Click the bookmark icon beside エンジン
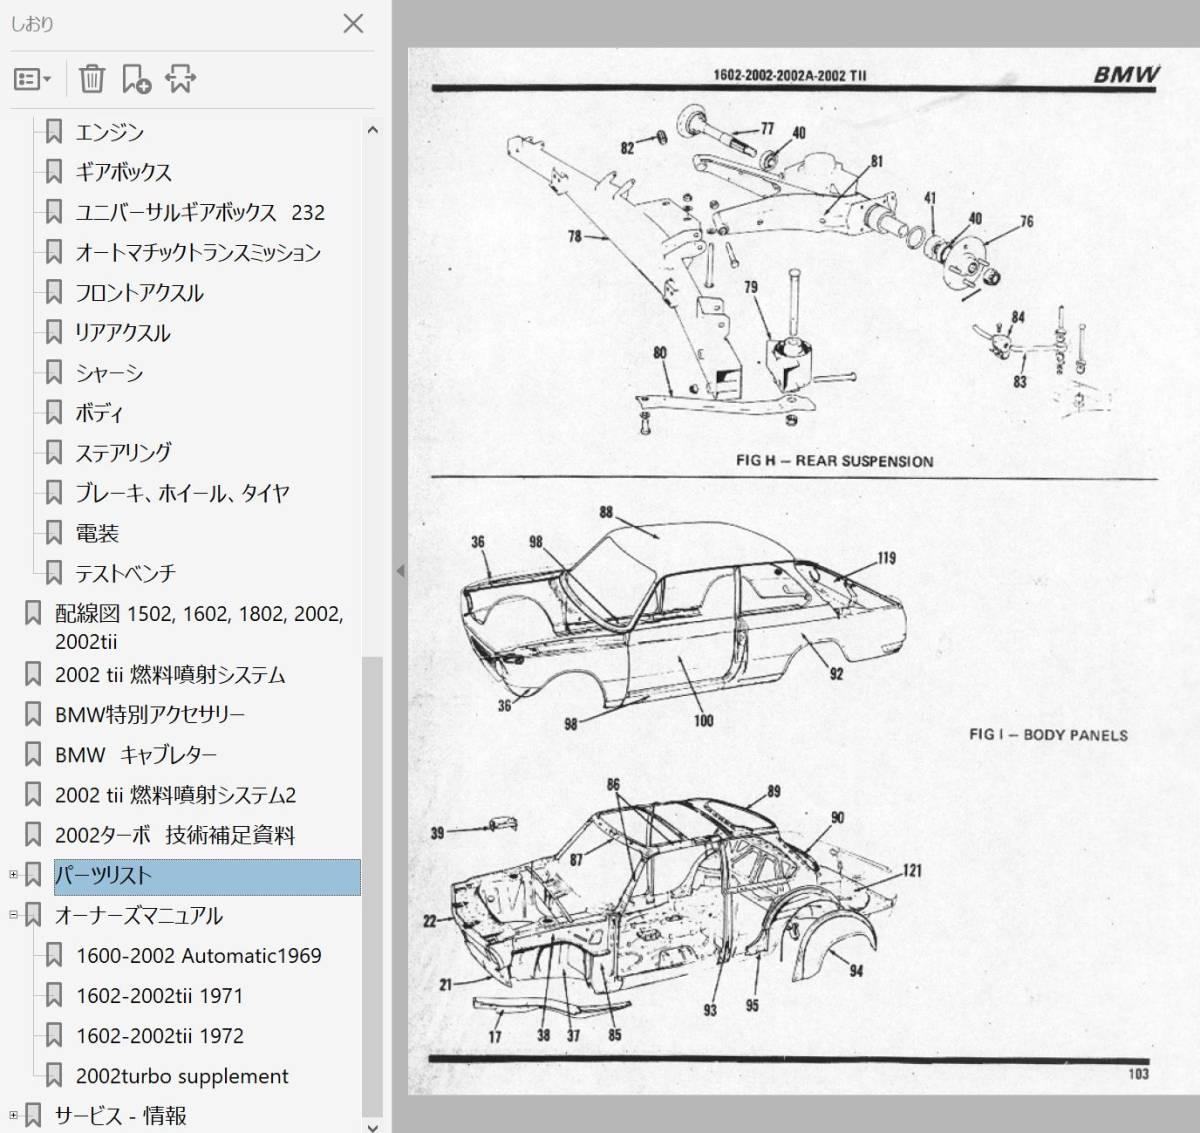The height and width of the screenshot is (1133, 1200). [54, 132]
